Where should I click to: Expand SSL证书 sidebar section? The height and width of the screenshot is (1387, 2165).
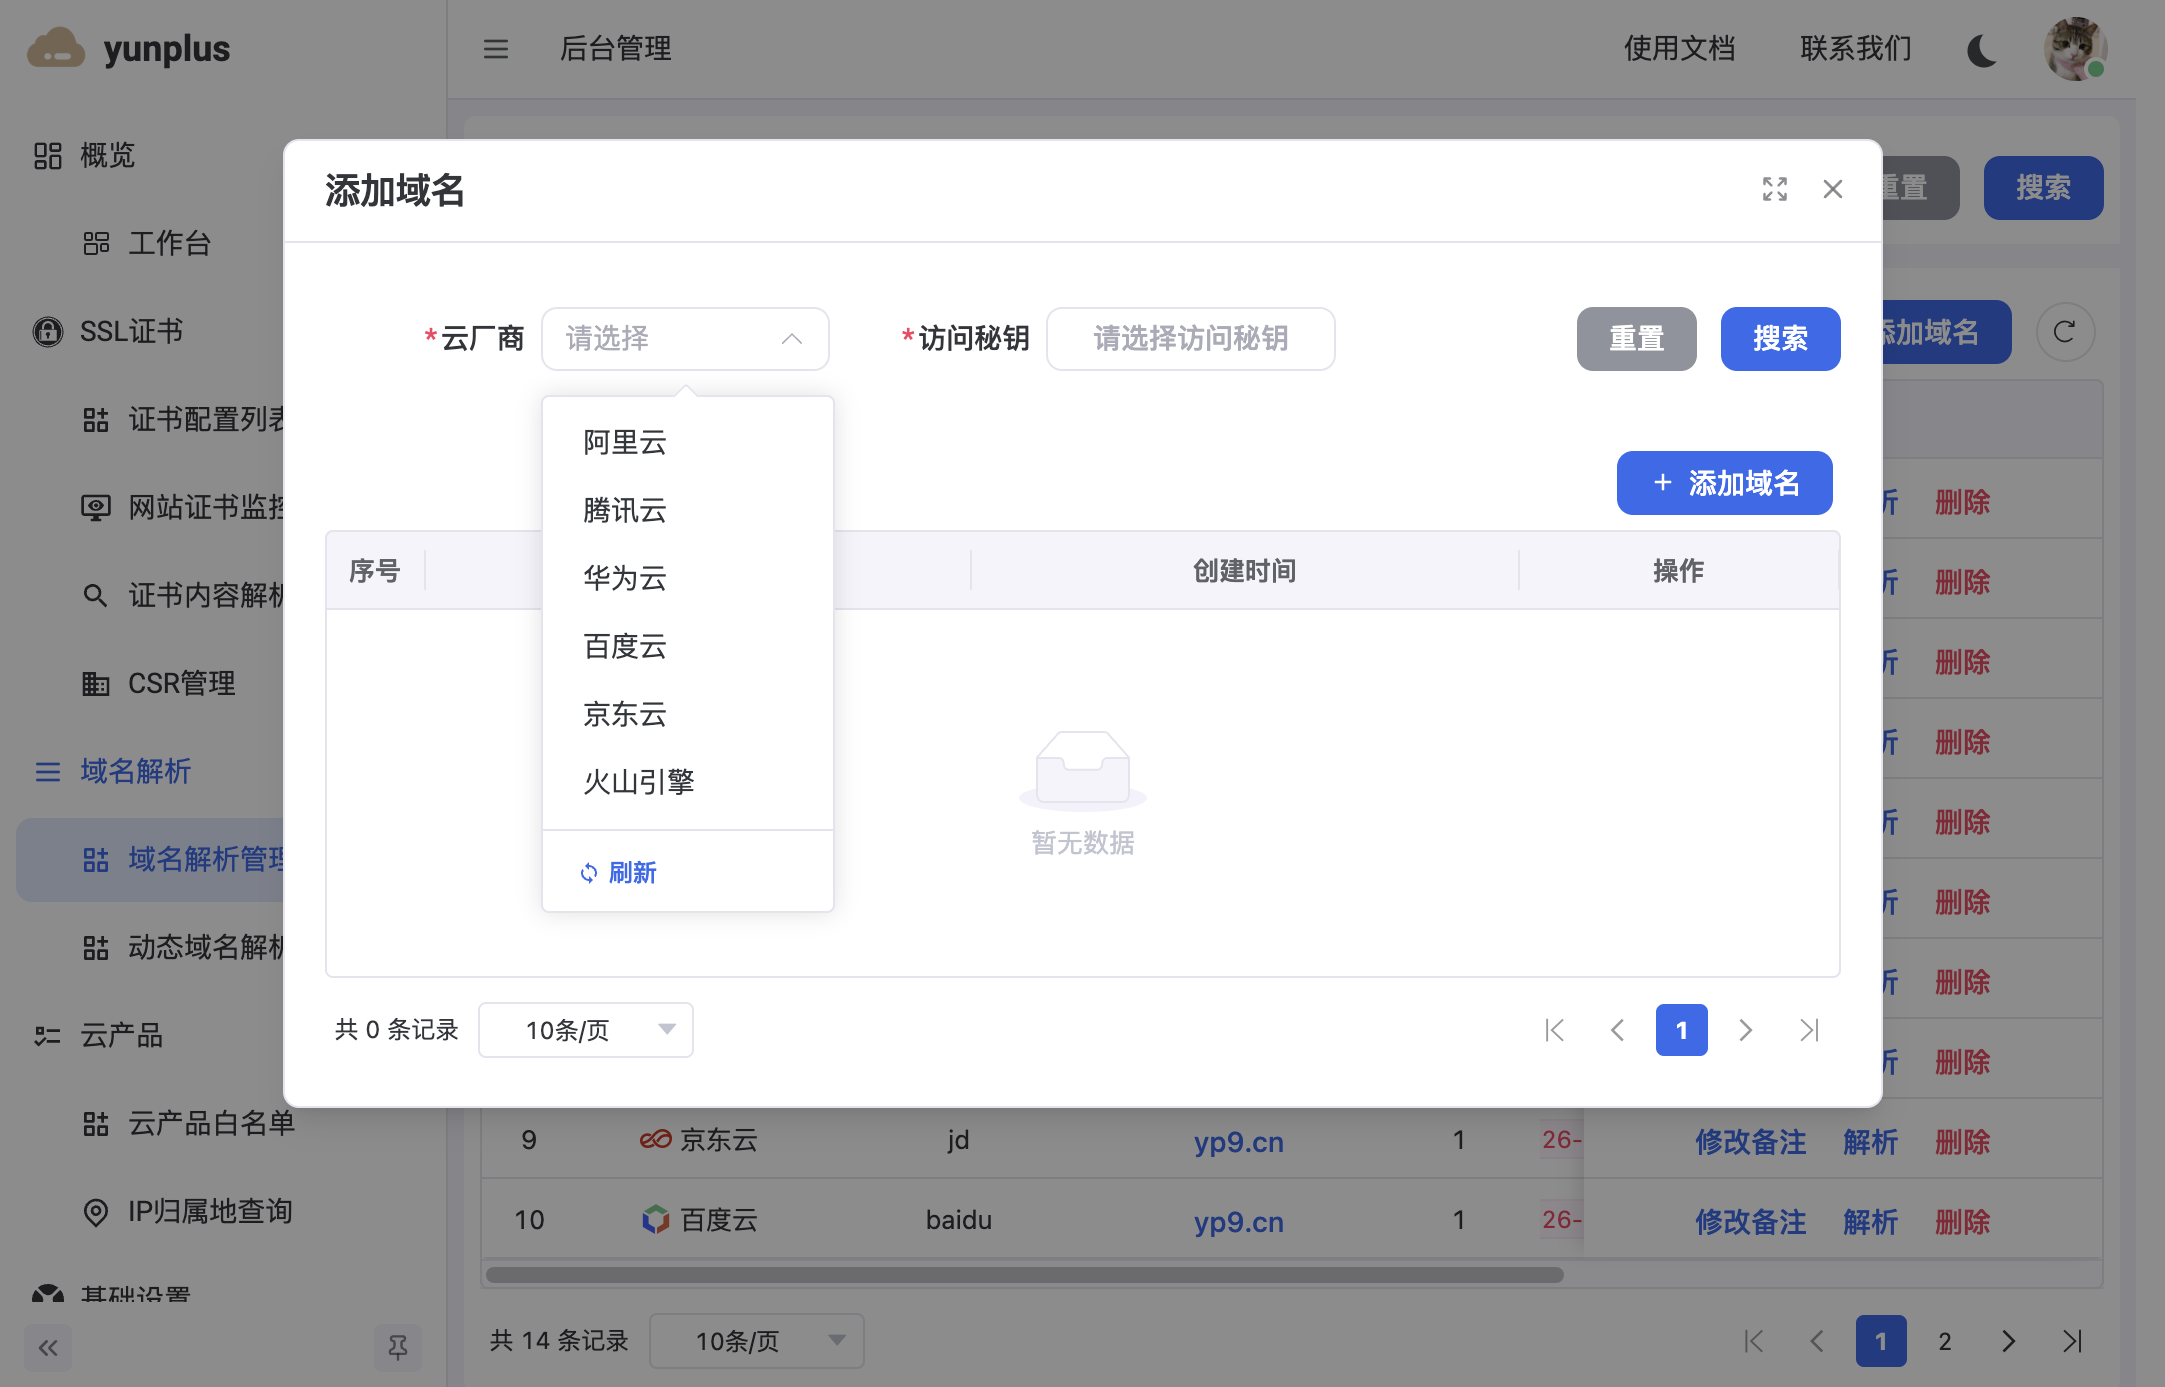(131, 331)
